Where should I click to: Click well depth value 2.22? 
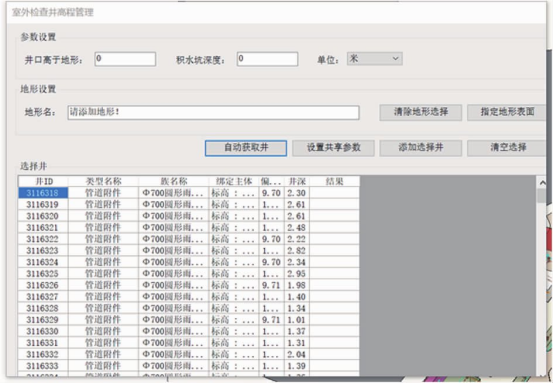tap(296, 239)
